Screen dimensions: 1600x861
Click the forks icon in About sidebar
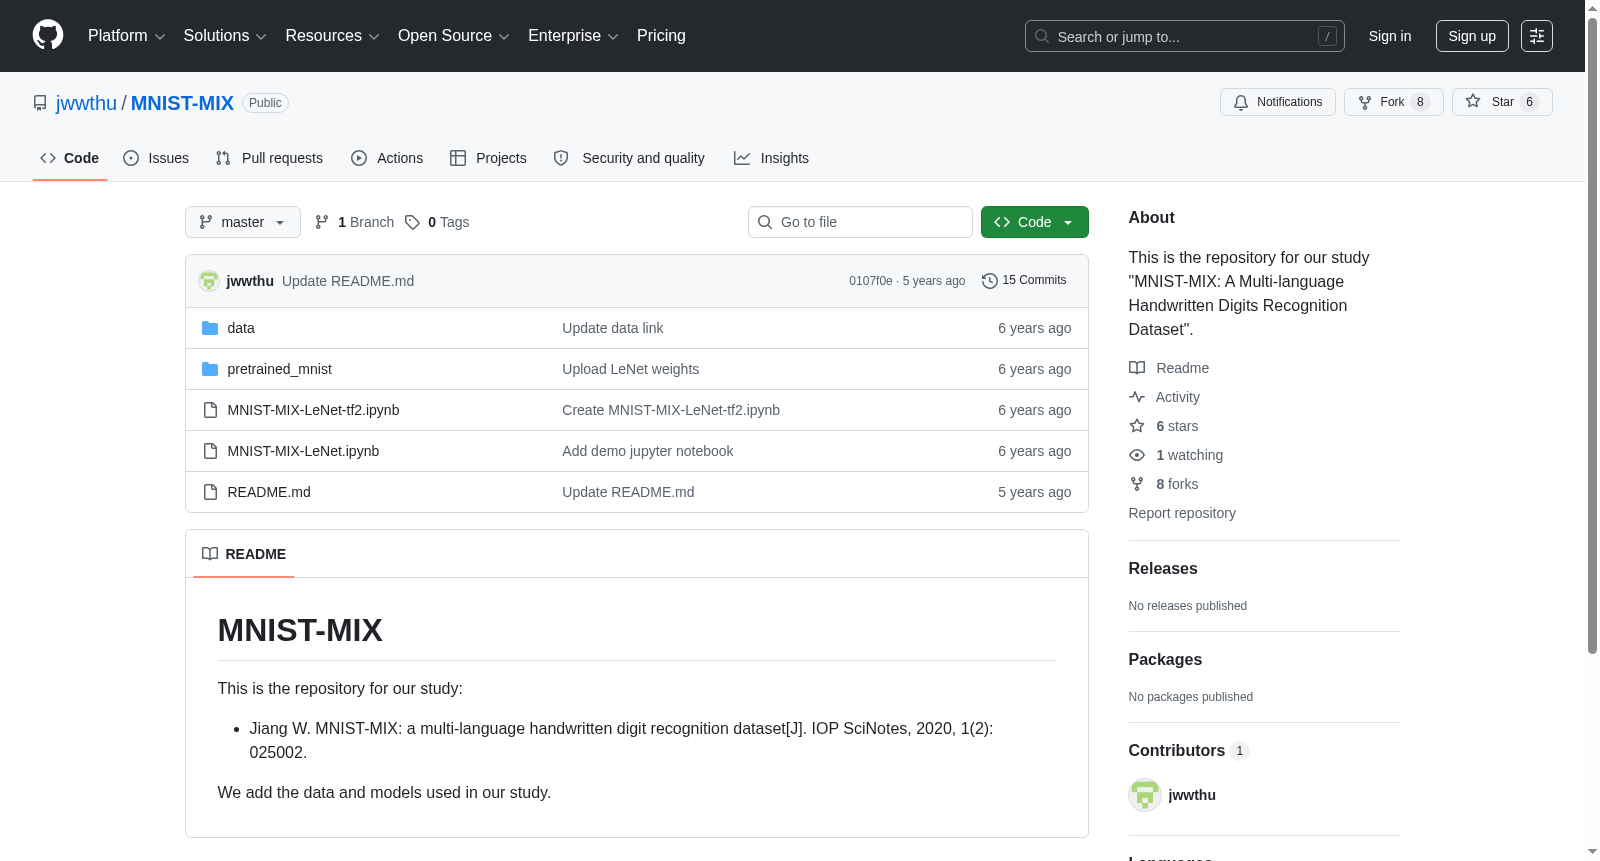tap(1137, 484)
